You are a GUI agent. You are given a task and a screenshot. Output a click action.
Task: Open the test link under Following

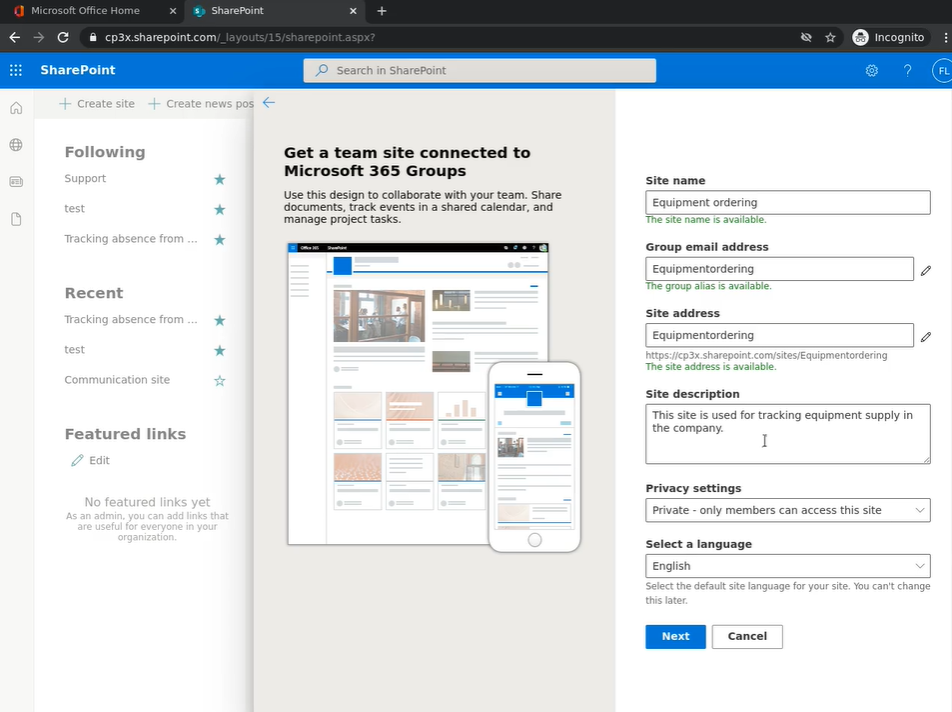pos(75,209)
